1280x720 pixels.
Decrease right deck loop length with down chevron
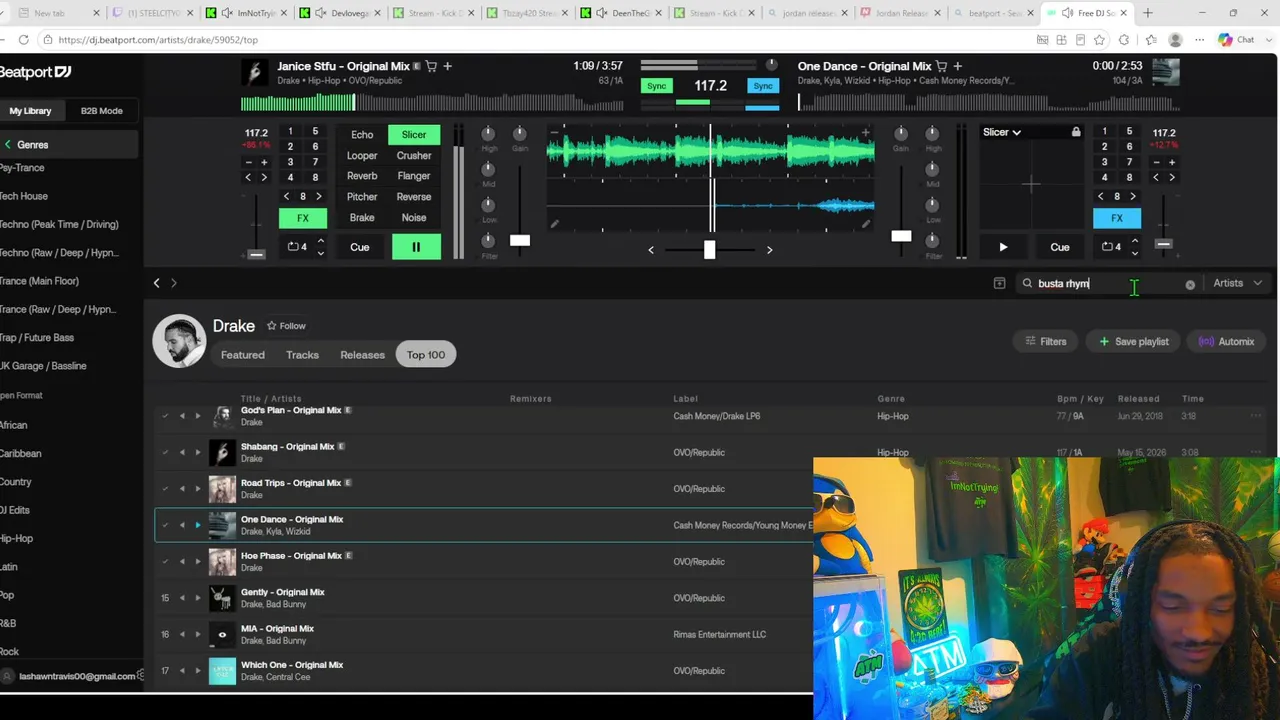1134,253
